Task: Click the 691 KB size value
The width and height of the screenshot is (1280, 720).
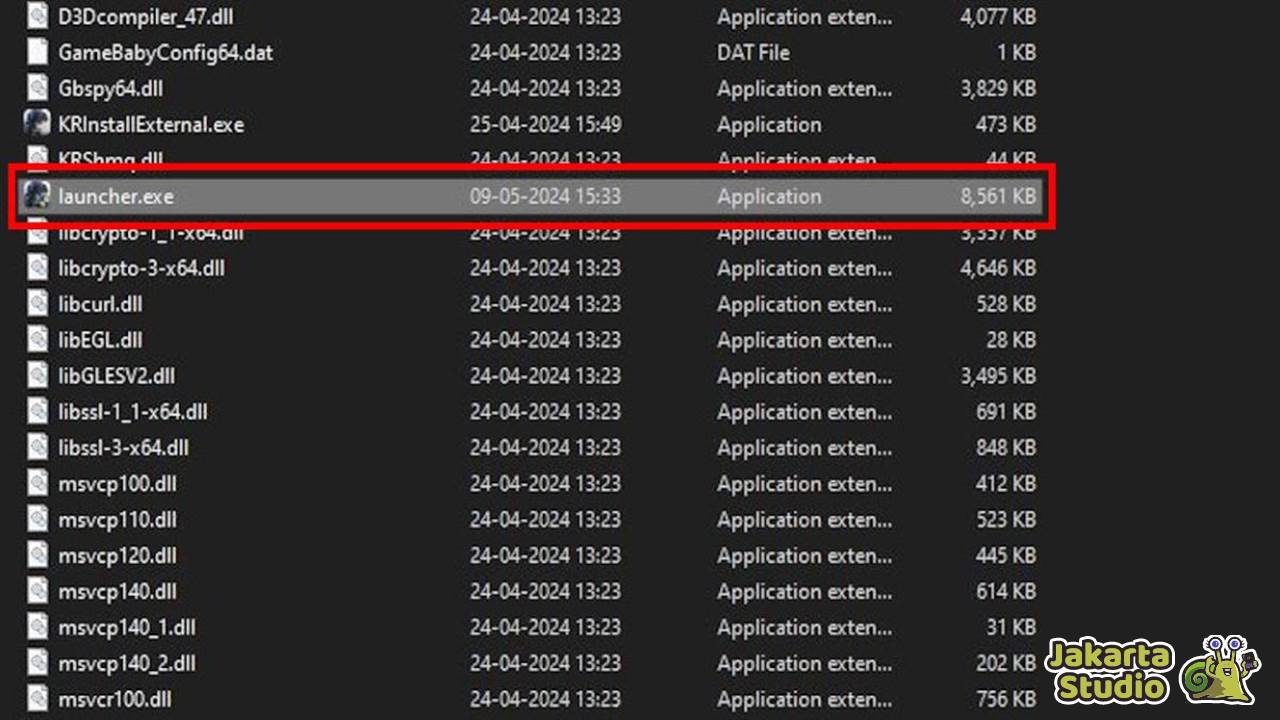Action: point(1006,413)
